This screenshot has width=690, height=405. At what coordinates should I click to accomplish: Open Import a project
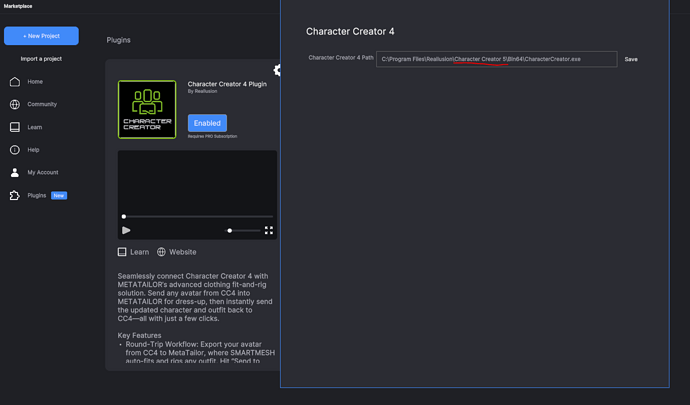point(41,59)
